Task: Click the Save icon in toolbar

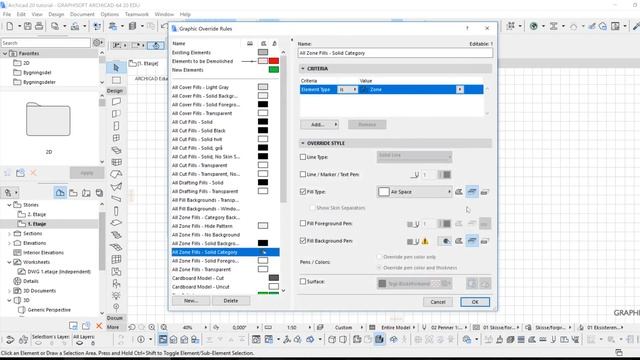Action: tap(28, 27)
